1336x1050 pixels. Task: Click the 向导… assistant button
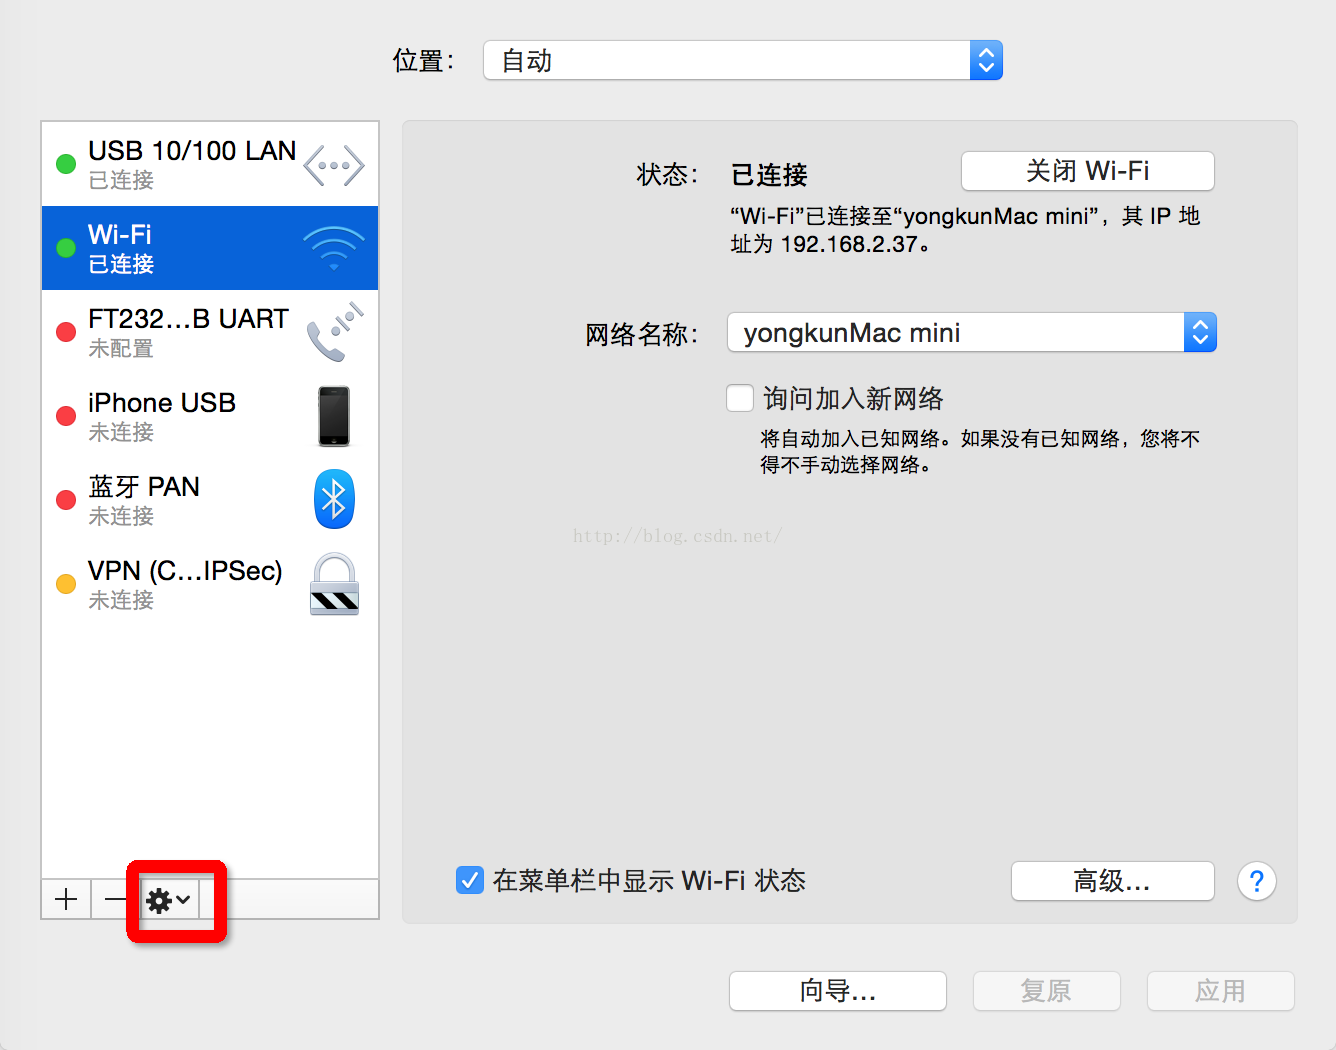838,991
